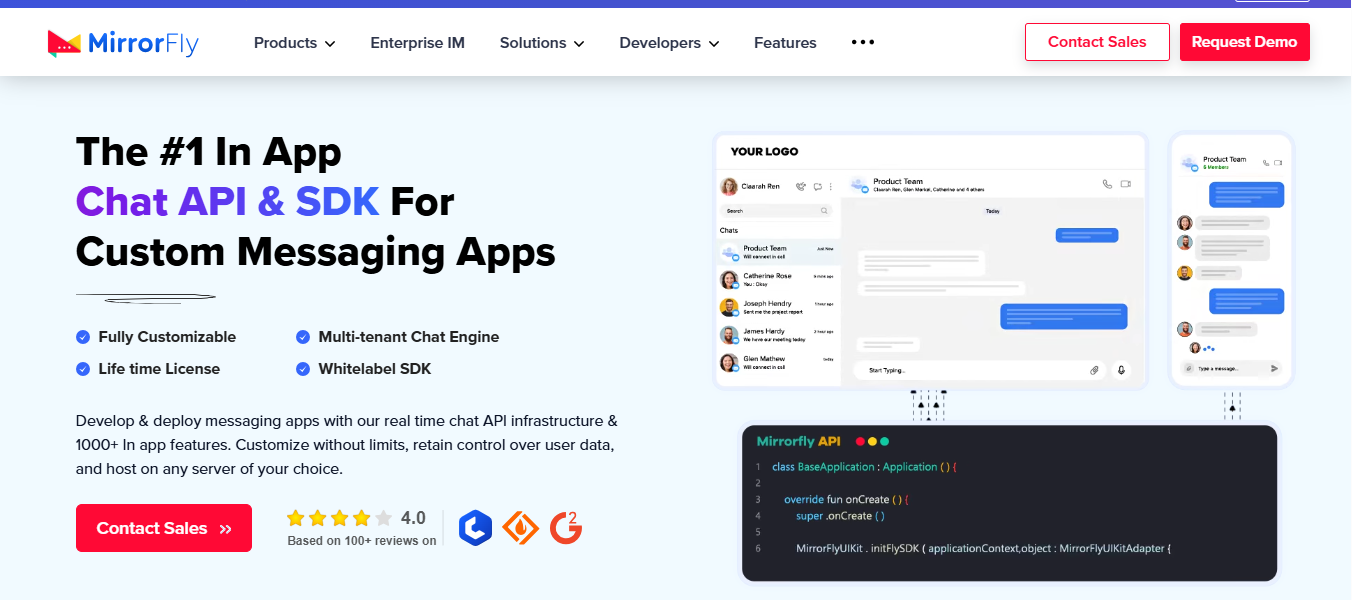Click the Fully Customizable check mark
Screen dimensions: 1352x600
[83, 337]
